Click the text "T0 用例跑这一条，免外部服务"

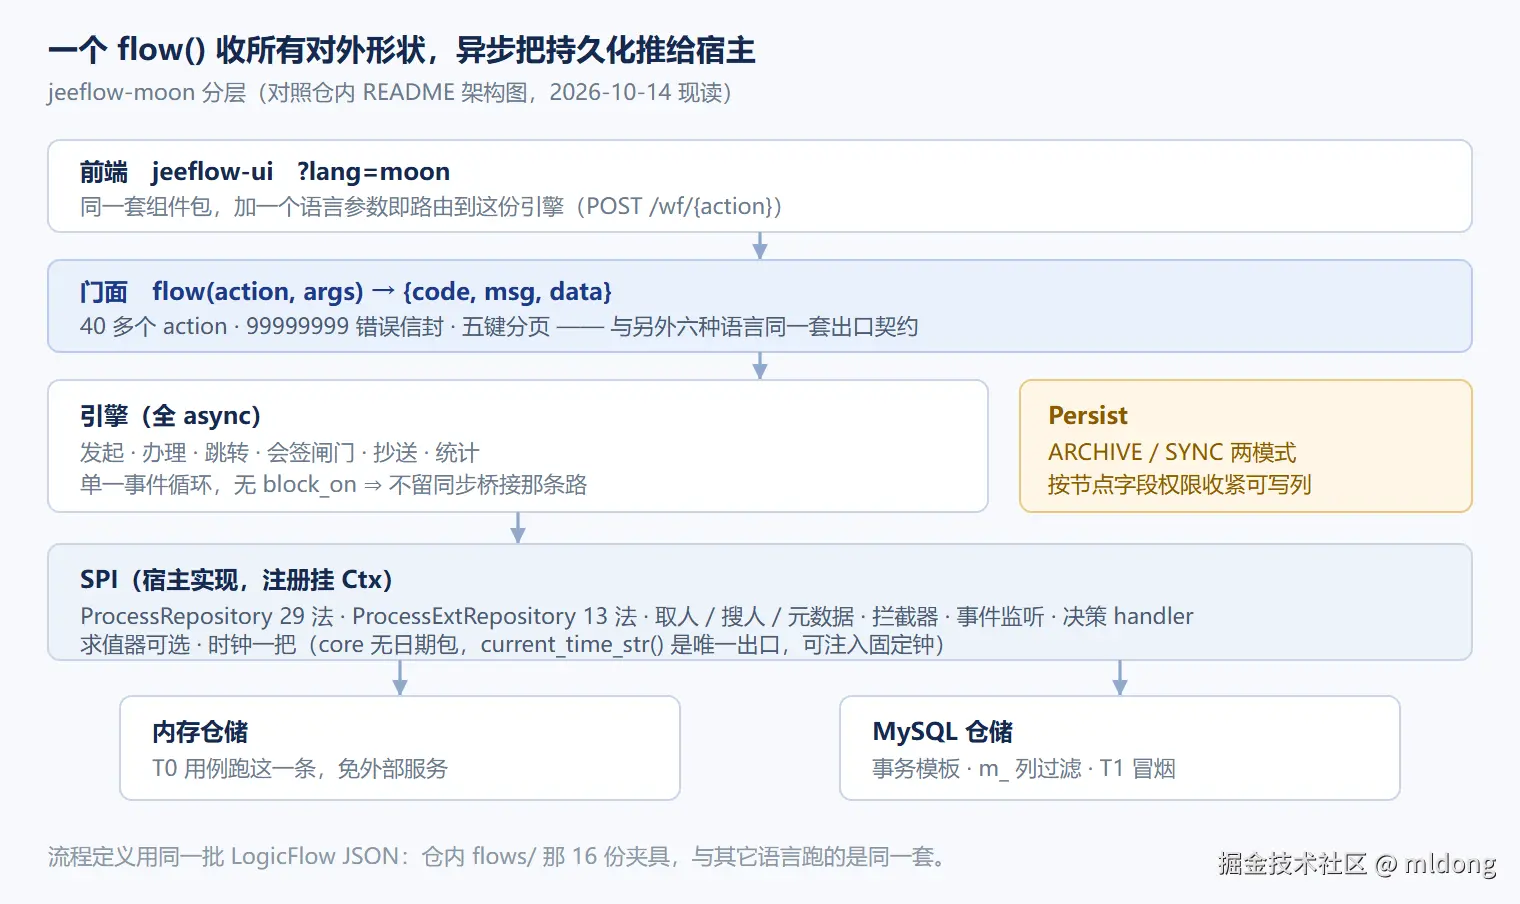pos(300,769)
